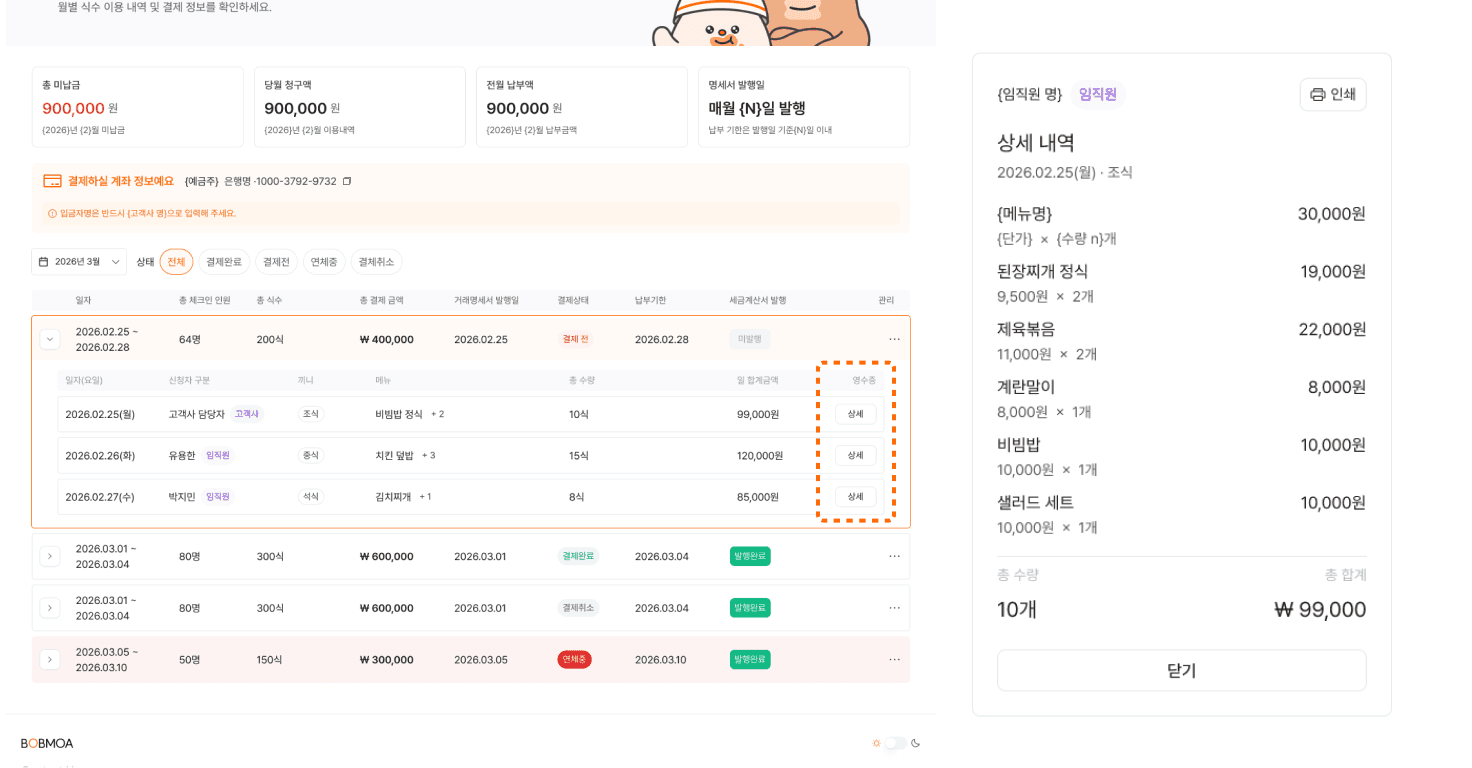The height and width of the screenshot is (768, 1472).
Task: Close the detail panel with 닫기
Action: point(1181,670)
